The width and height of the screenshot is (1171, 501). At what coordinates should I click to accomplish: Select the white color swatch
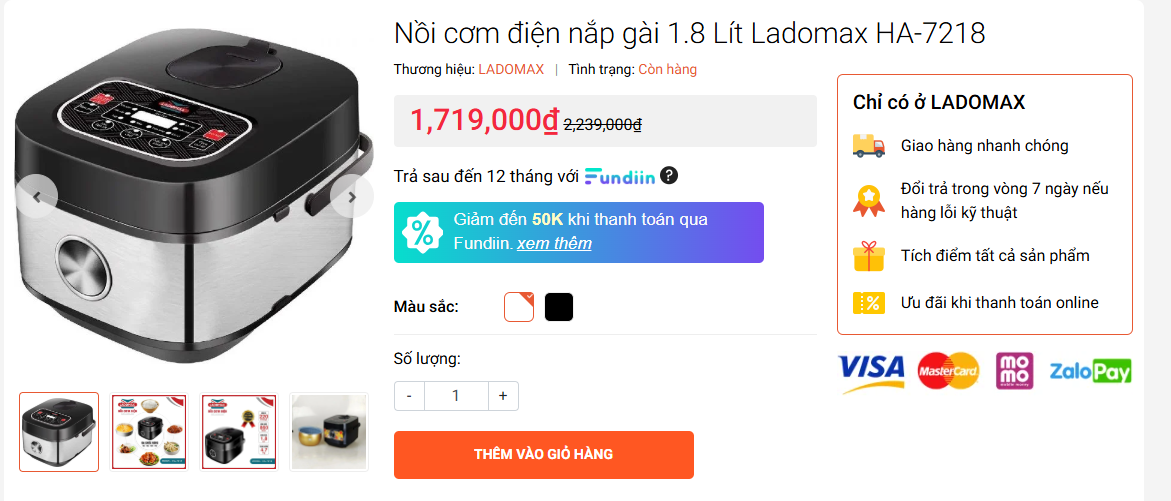point(519,307)
